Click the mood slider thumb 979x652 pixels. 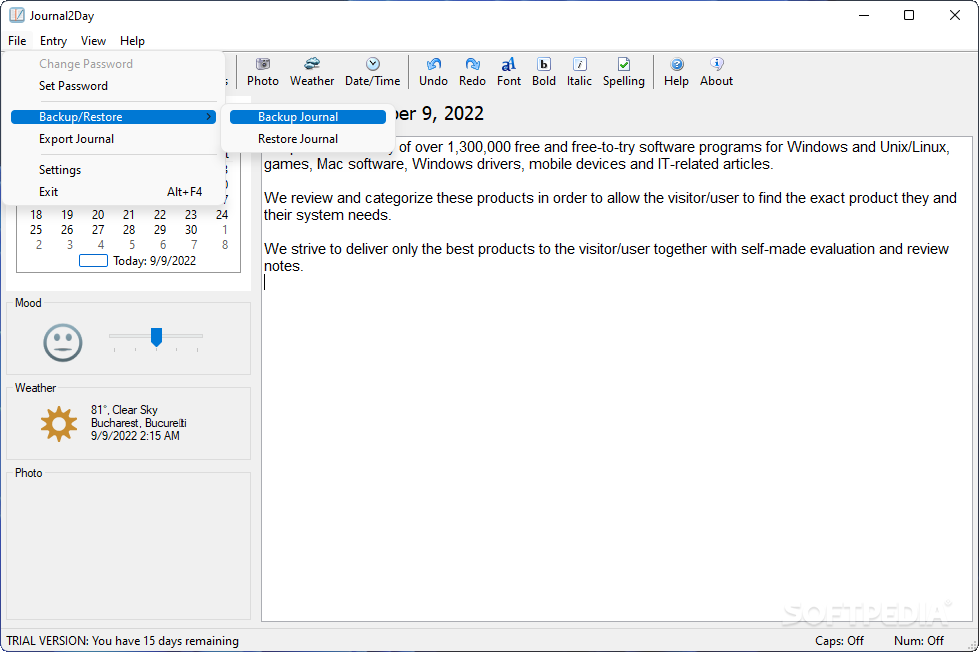(156, 337)
